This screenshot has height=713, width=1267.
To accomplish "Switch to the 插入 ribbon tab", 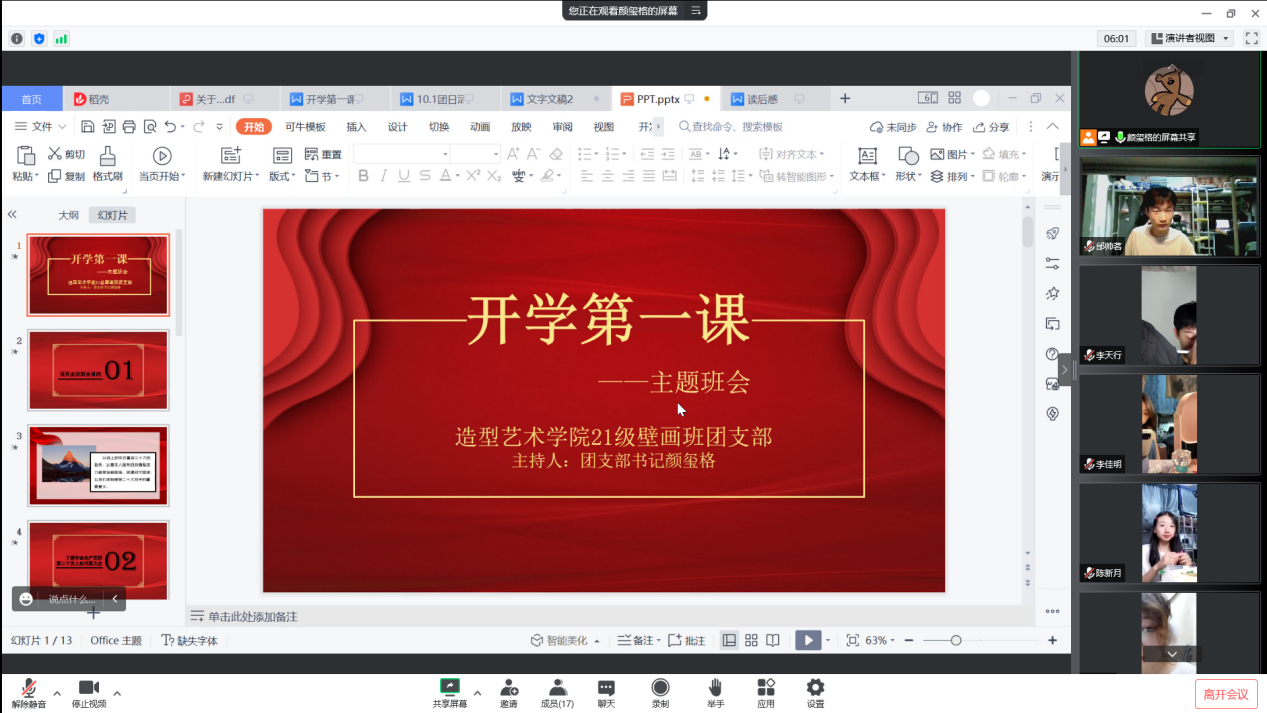I will pos(356,127).
